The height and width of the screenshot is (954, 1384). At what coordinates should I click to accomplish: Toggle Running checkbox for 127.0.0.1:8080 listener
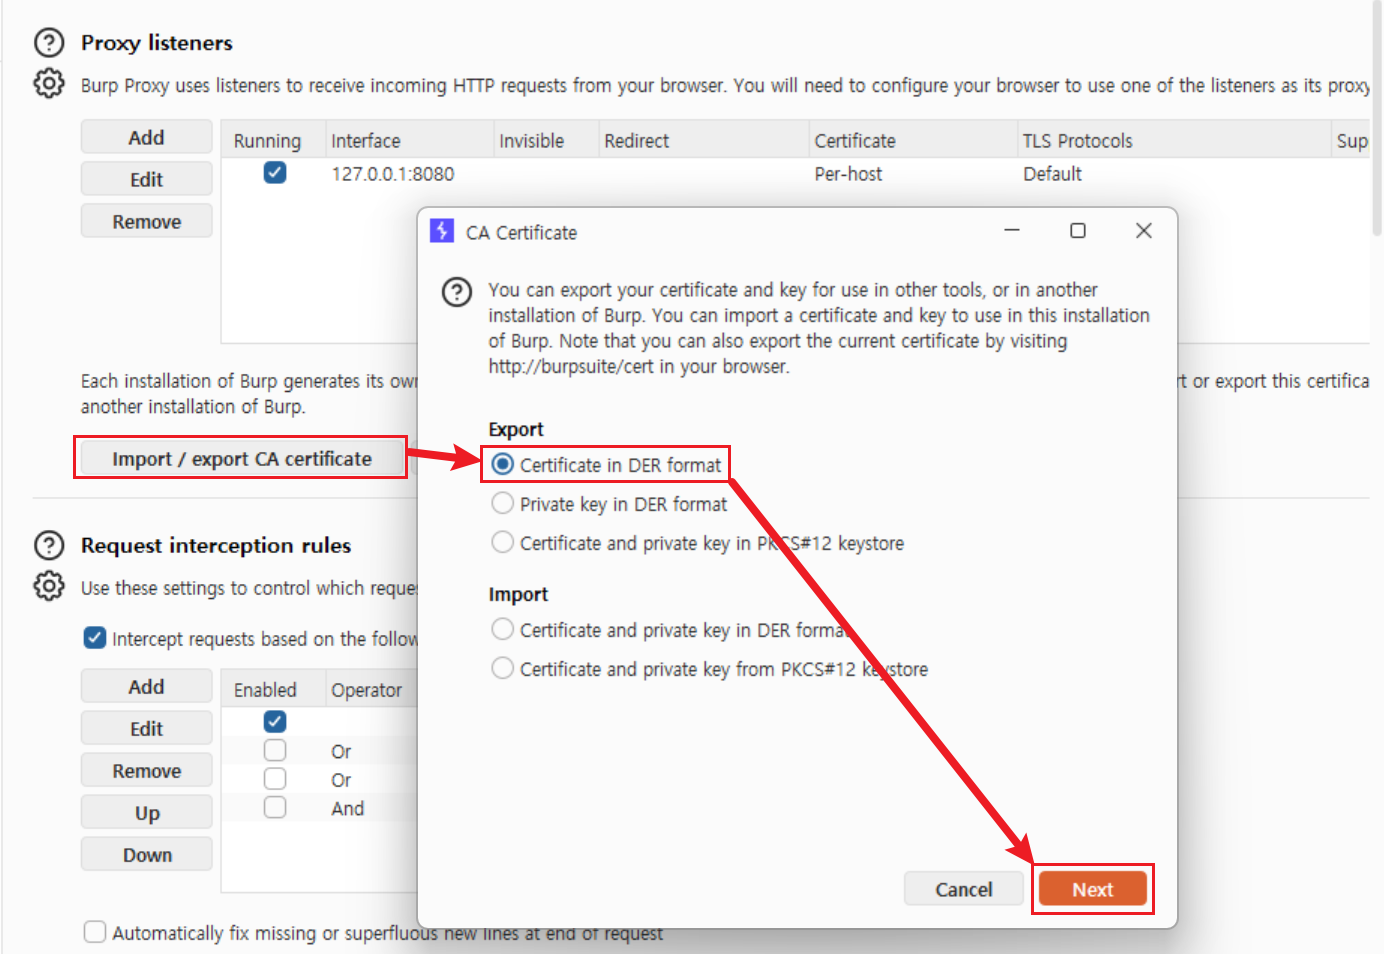point(275,173)
